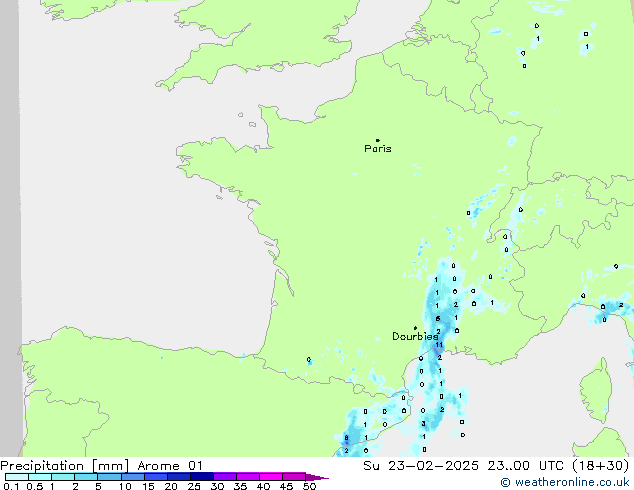Screen dimensions: 634x490
Task: Click the Paris location dot marker
Action: [x=378, y=140]
